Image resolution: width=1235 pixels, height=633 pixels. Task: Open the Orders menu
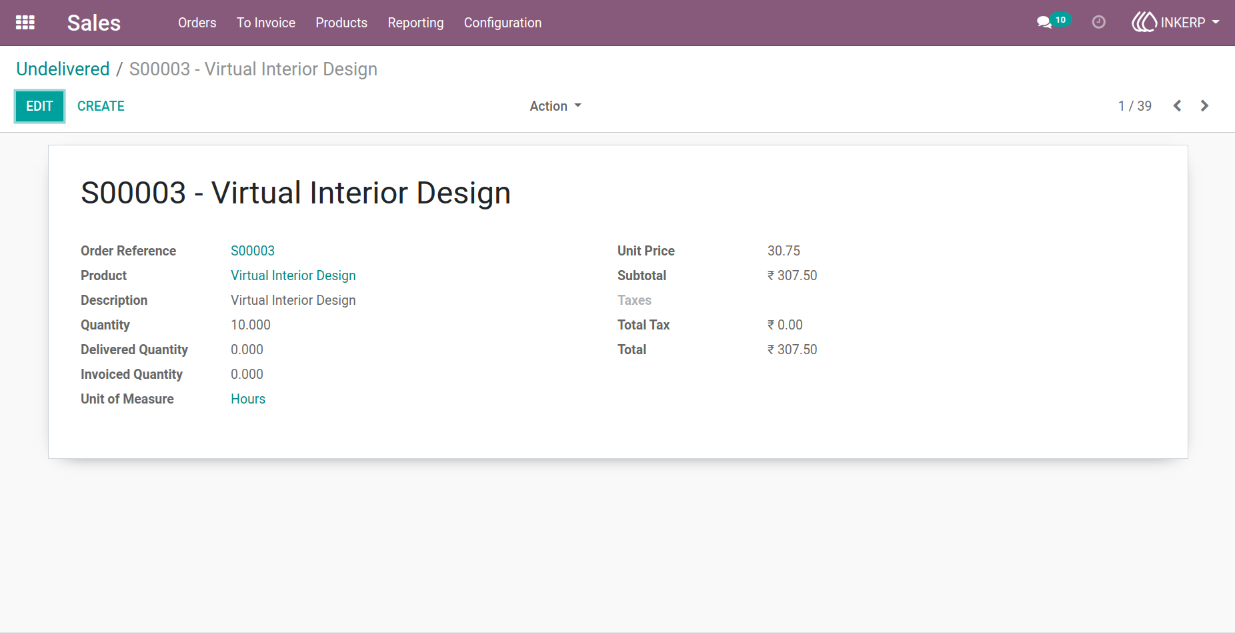point(197,22)
